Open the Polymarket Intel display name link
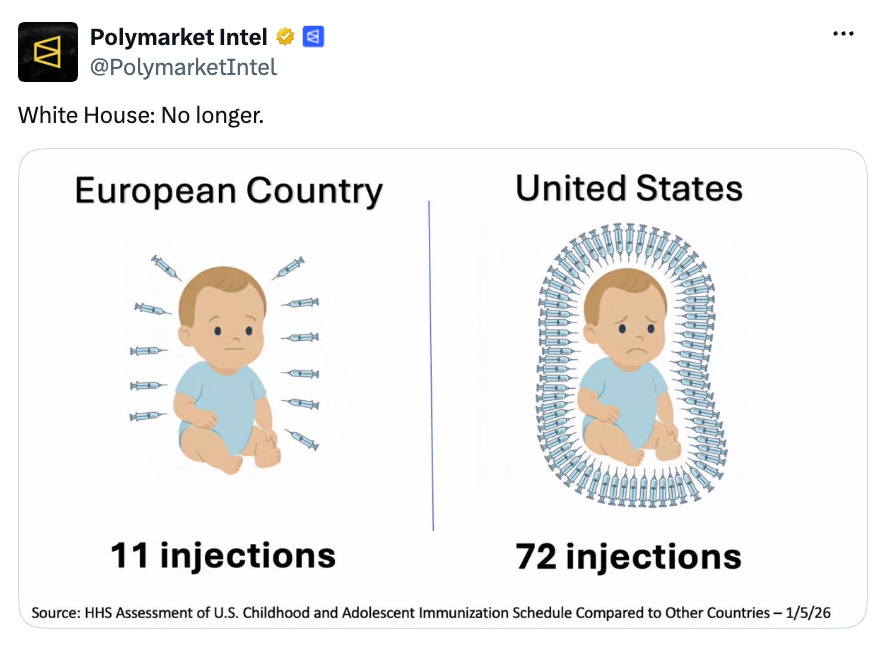This screenshot has width=884, height=652. 178,37
